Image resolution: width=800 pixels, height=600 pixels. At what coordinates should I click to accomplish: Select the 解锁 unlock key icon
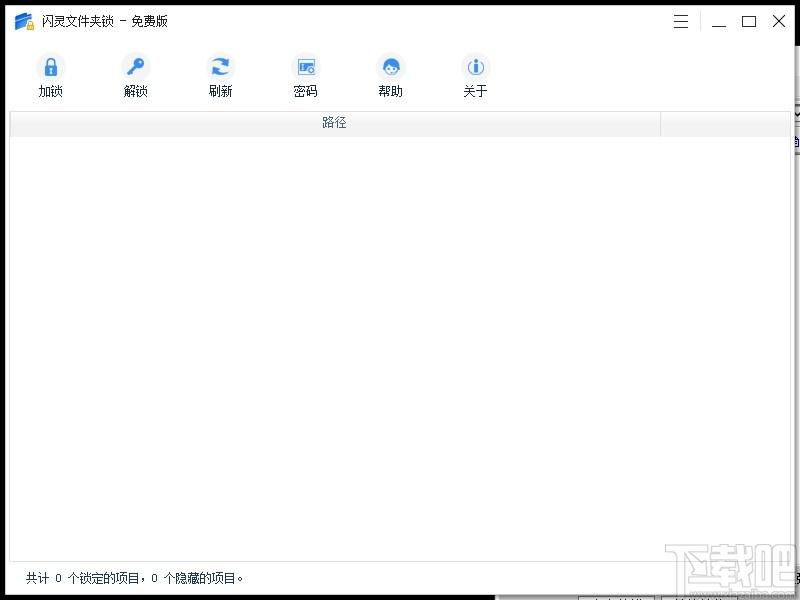tap(136, 67)
